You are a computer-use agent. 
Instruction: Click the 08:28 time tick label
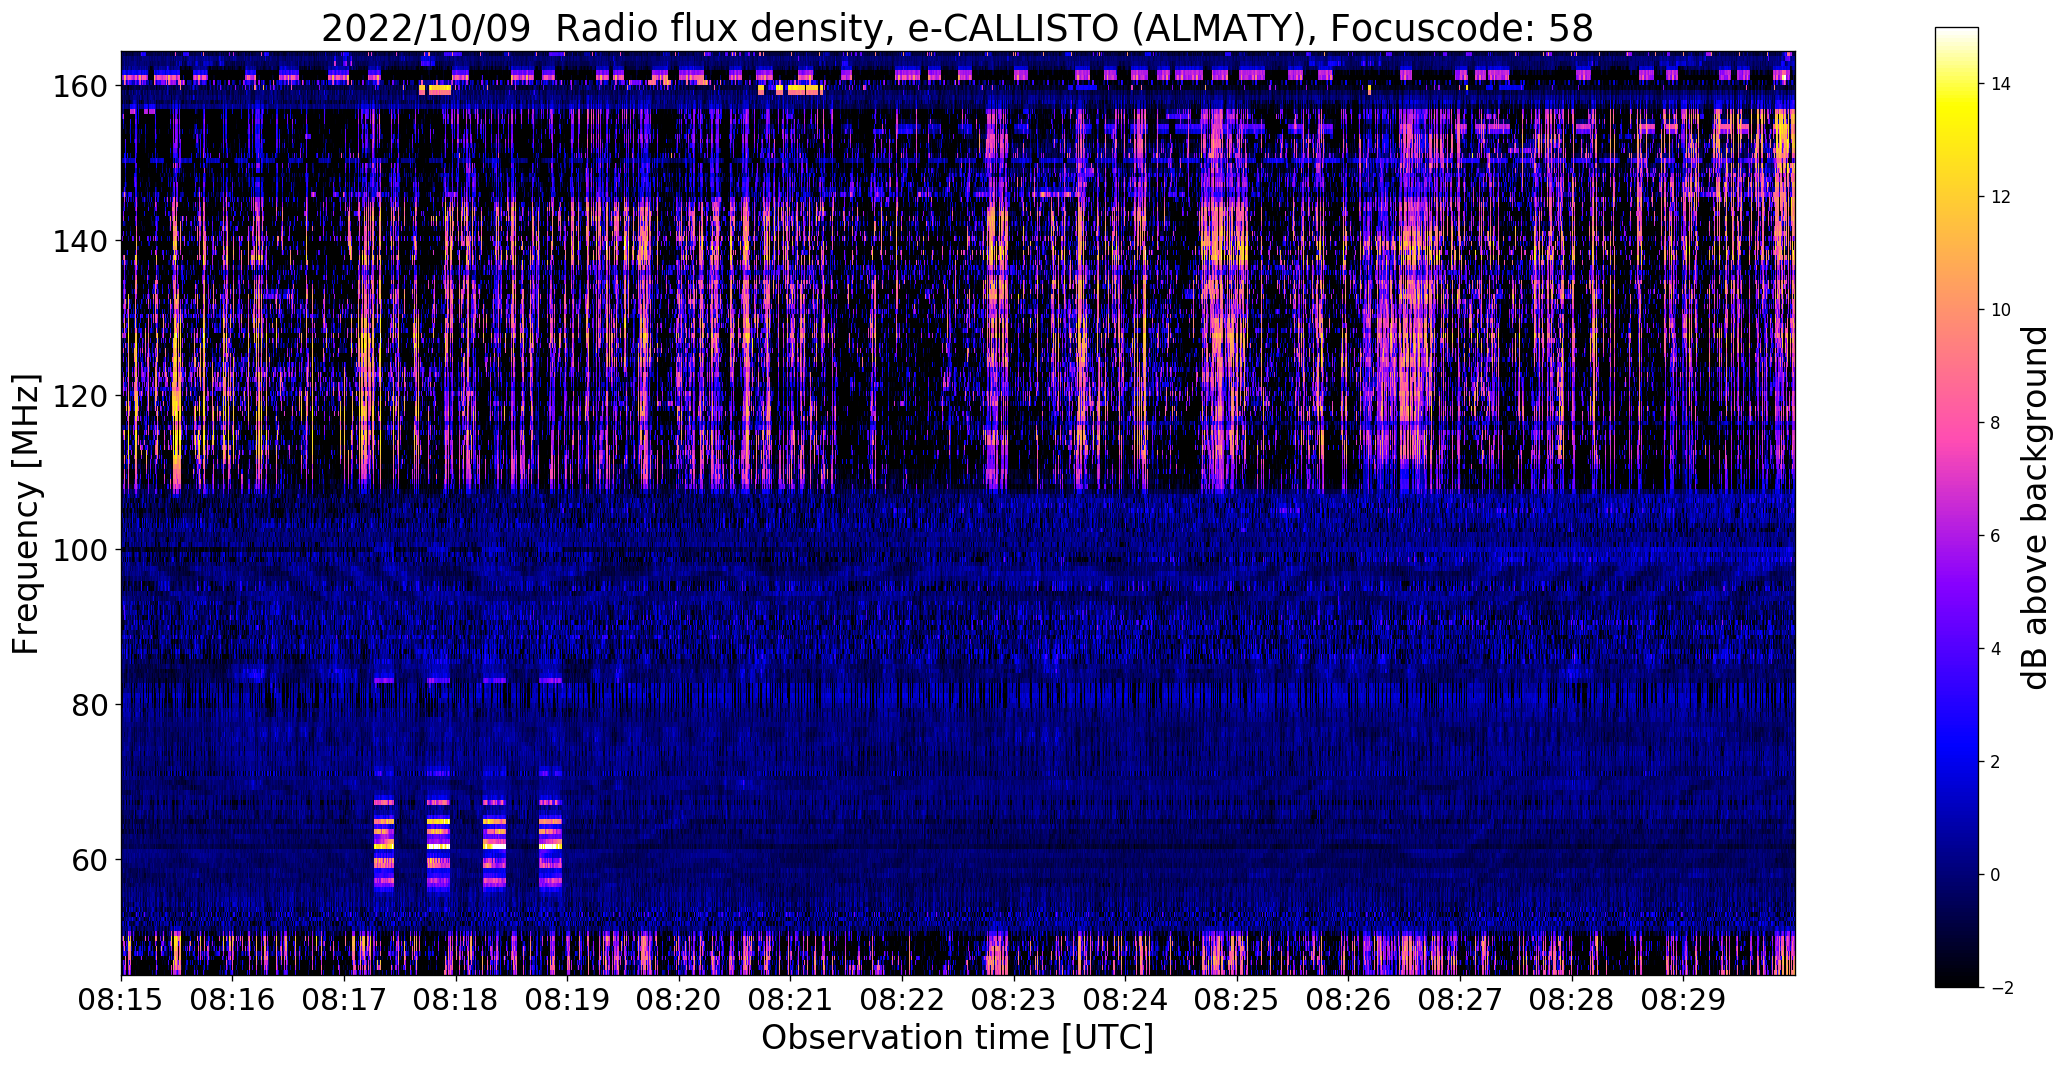(1572, 1000)
